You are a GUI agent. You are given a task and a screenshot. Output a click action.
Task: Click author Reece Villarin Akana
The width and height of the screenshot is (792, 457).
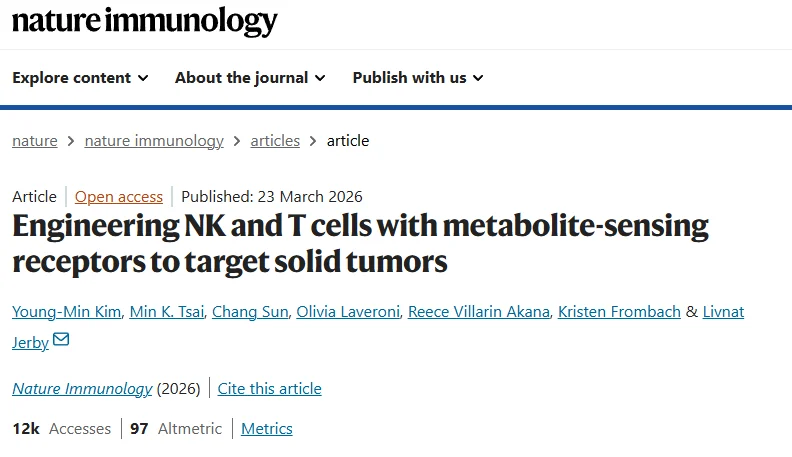pyautogui.click(x=479, y=312)
